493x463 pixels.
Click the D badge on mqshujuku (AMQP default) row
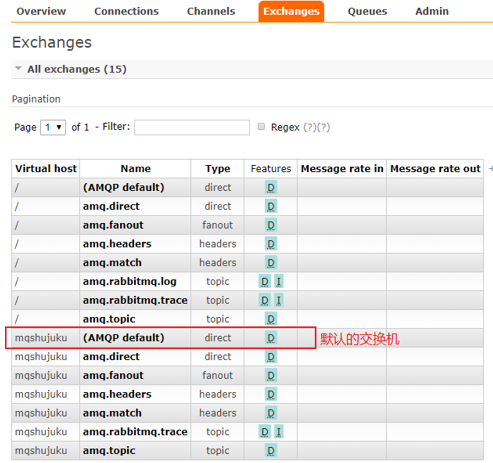pyautogui.click(x=271, y=338)
